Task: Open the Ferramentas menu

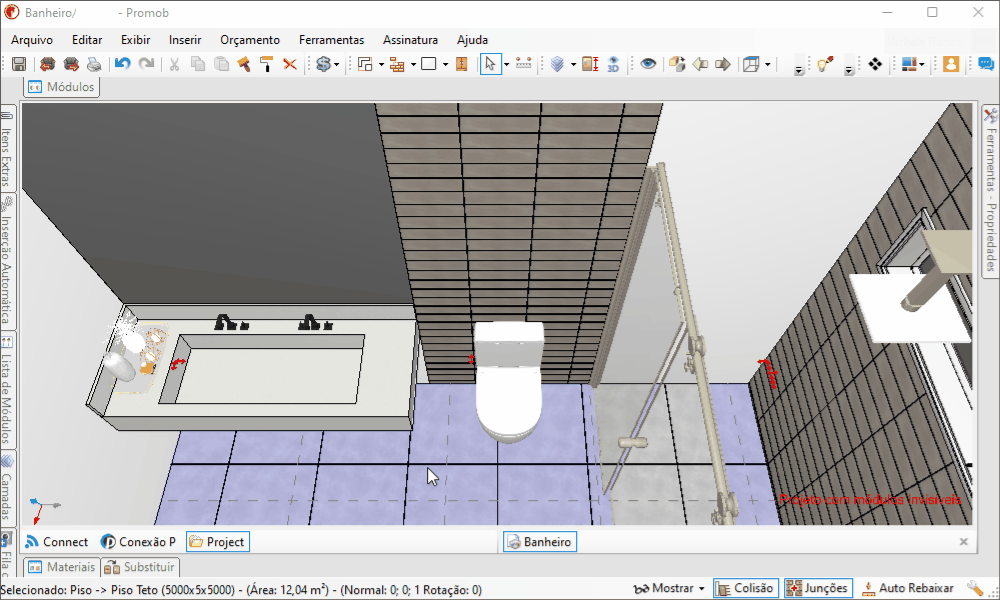Action: (332, 40)
